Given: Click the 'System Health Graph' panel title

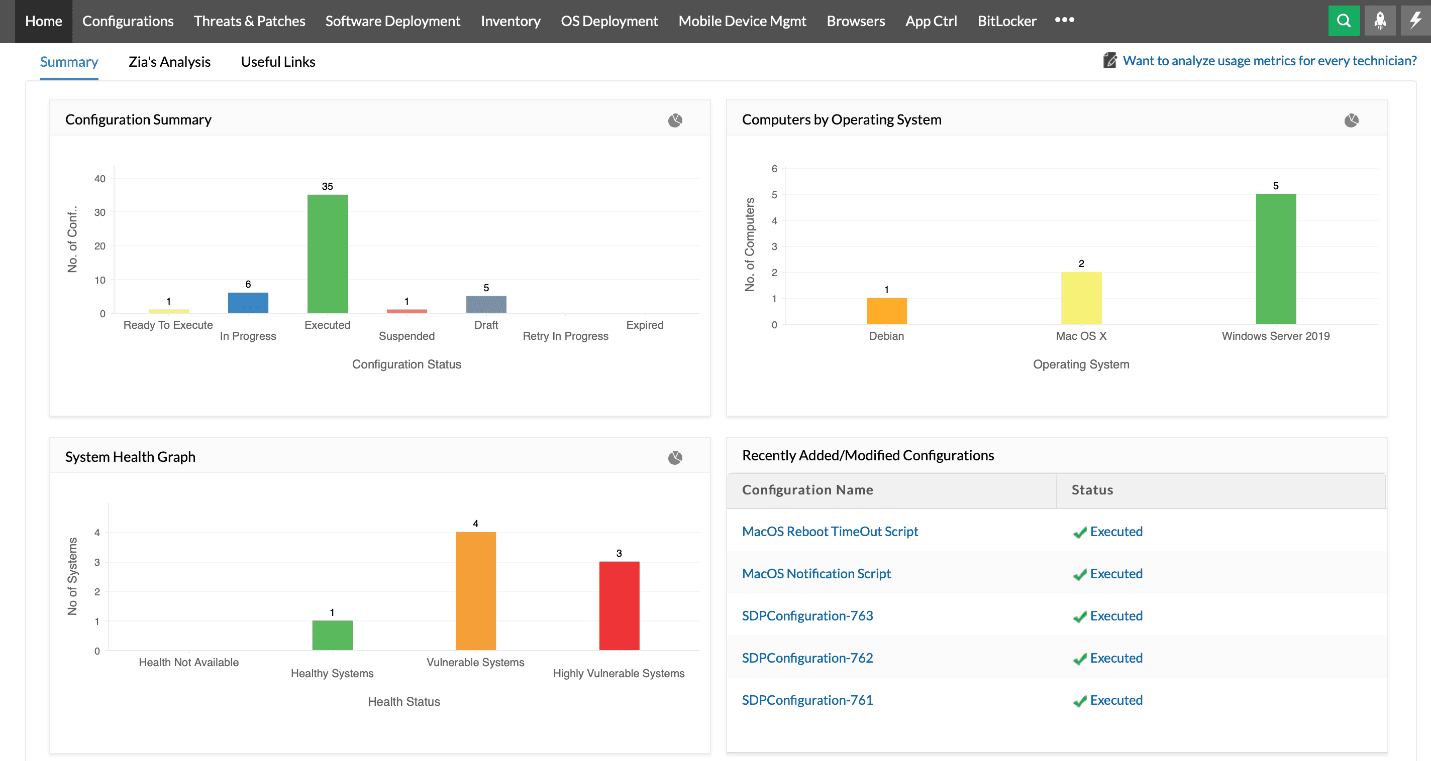Looking at the screenshot, I should pyautogui.click(x=130, y=457).
